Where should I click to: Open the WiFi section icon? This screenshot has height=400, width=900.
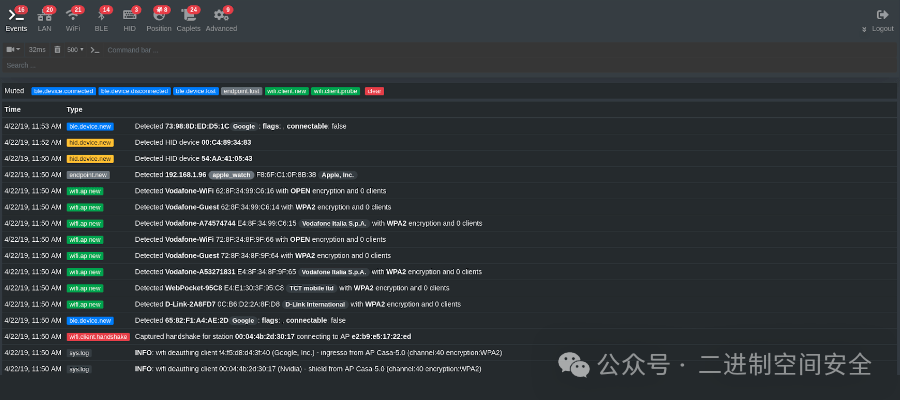click(x=73, y=16)
